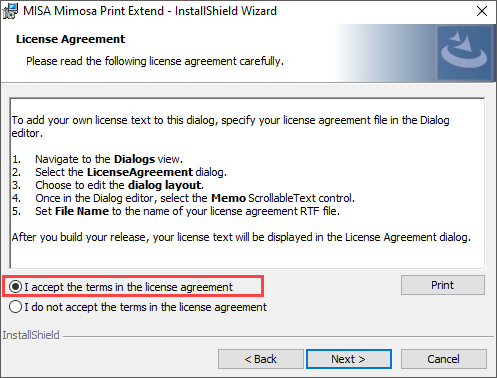The height and width of the screenshot is (378, 497).
Task: Click the window title text MISA Mimosa Print Extend
Action: (x=93, y=11)
